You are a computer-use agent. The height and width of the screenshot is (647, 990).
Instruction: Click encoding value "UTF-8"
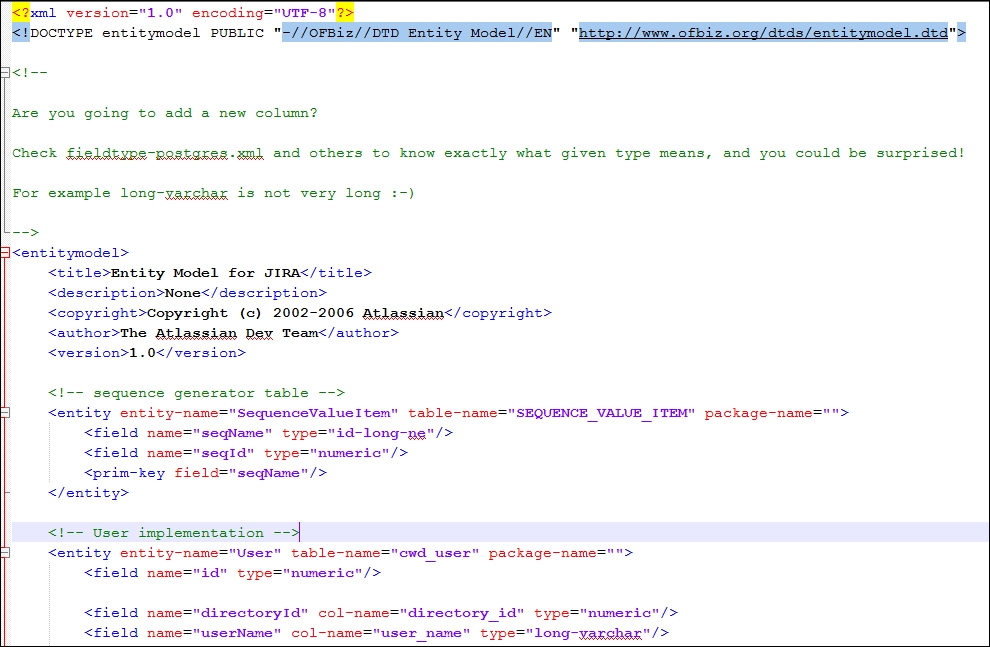click(304, 13)
